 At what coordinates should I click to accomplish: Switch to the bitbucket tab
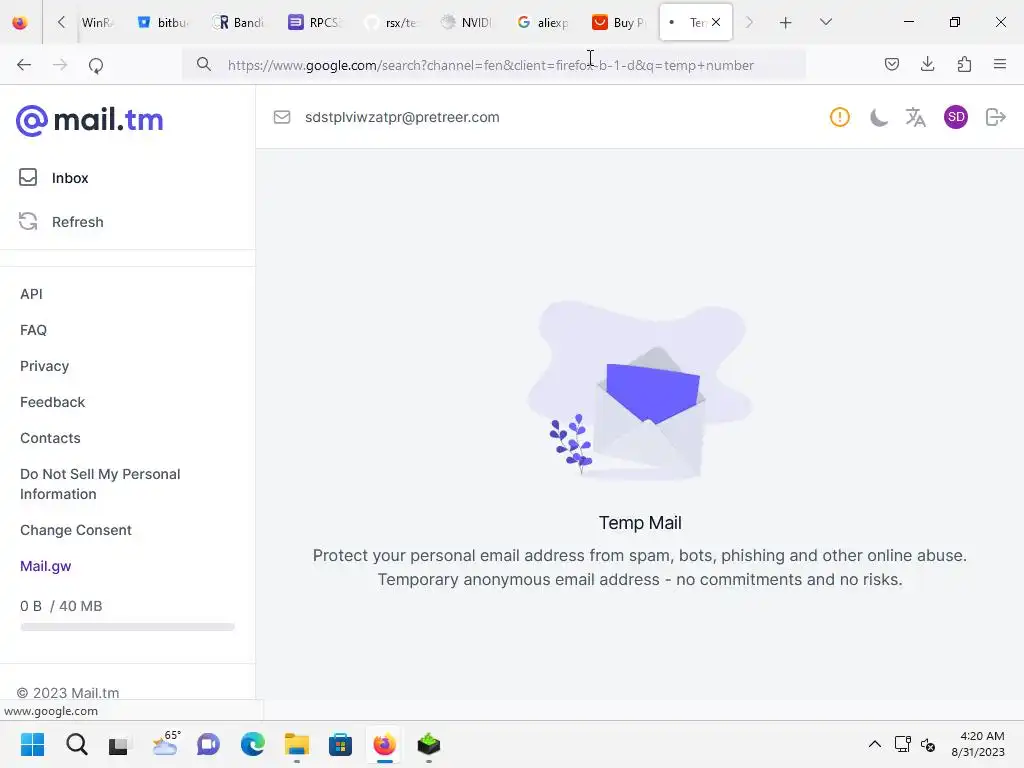click(163, 22)
